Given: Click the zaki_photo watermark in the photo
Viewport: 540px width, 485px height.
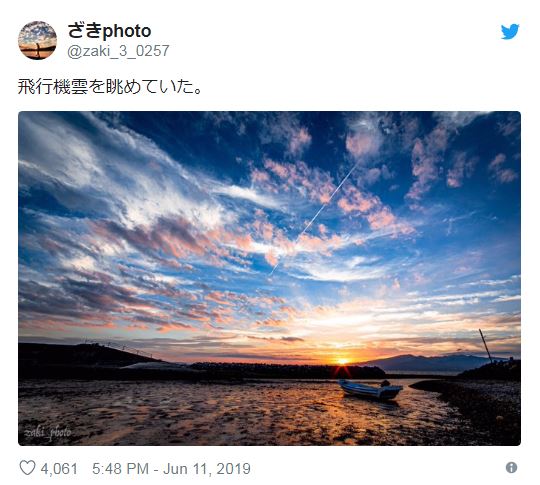Looking at the screenshot, I should coord(48,433).
